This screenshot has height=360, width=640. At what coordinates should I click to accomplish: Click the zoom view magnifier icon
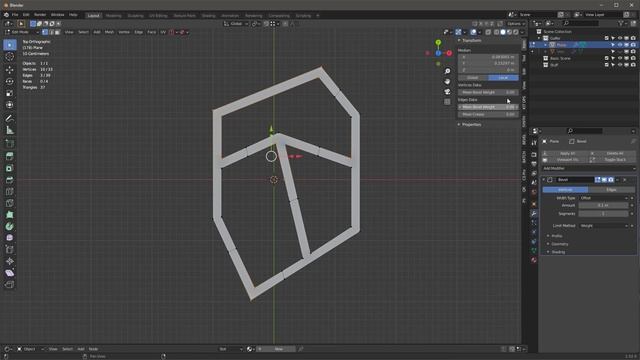pos(447,71)
